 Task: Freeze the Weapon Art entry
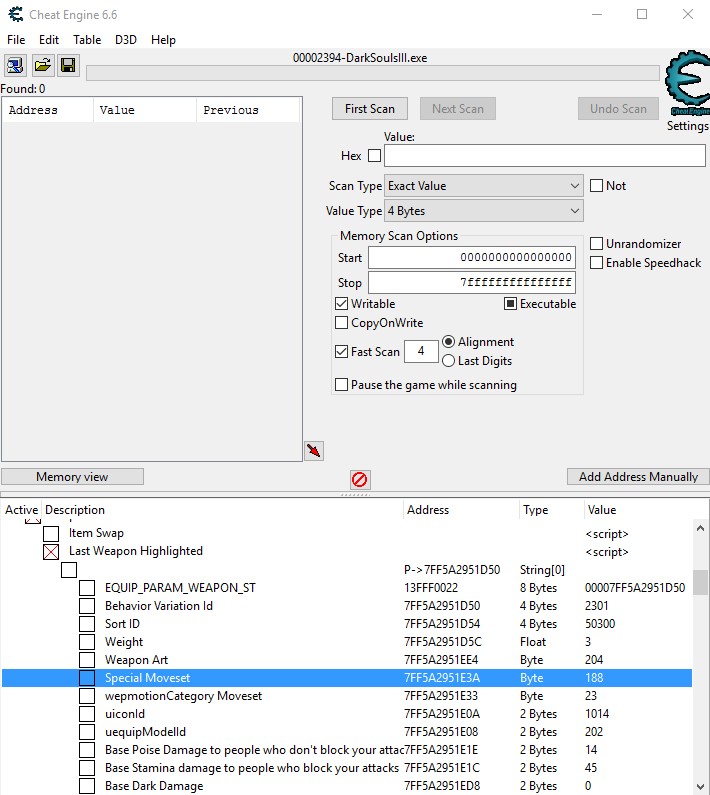87,660
